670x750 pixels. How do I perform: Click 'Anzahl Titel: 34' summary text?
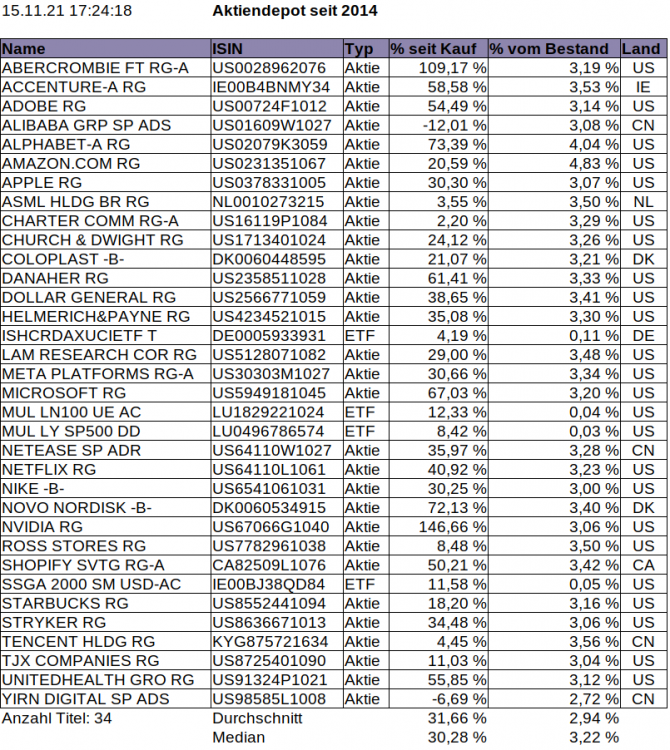(x=57, y=718)
